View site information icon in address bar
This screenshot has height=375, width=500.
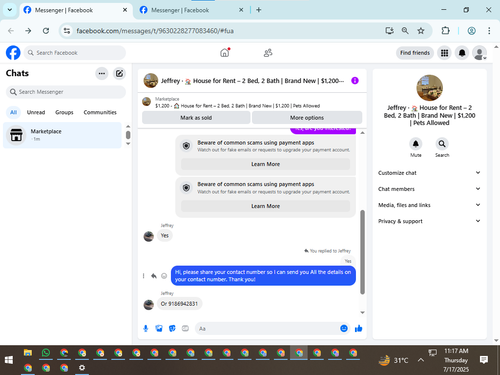(67, 31)
